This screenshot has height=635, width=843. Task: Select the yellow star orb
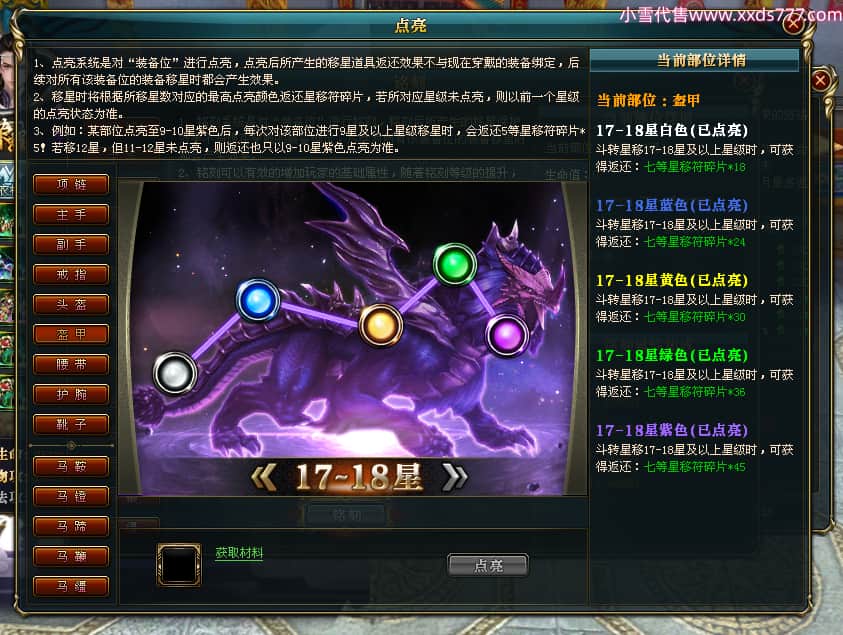(x=381, y=325)
